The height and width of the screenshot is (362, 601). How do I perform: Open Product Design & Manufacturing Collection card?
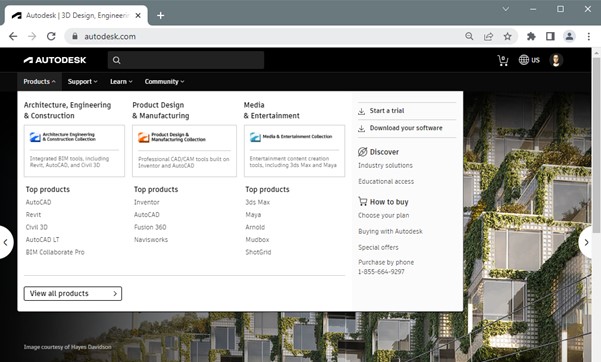[184, 151]
